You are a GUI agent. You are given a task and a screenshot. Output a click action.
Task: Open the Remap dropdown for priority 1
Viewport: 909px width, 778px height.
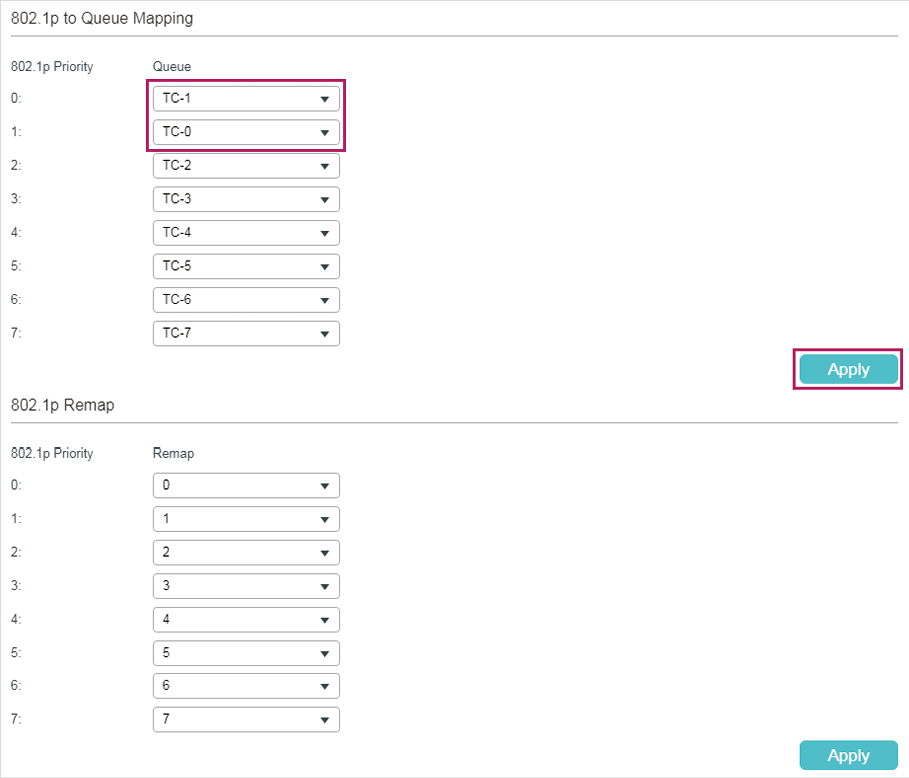point(246,519)
